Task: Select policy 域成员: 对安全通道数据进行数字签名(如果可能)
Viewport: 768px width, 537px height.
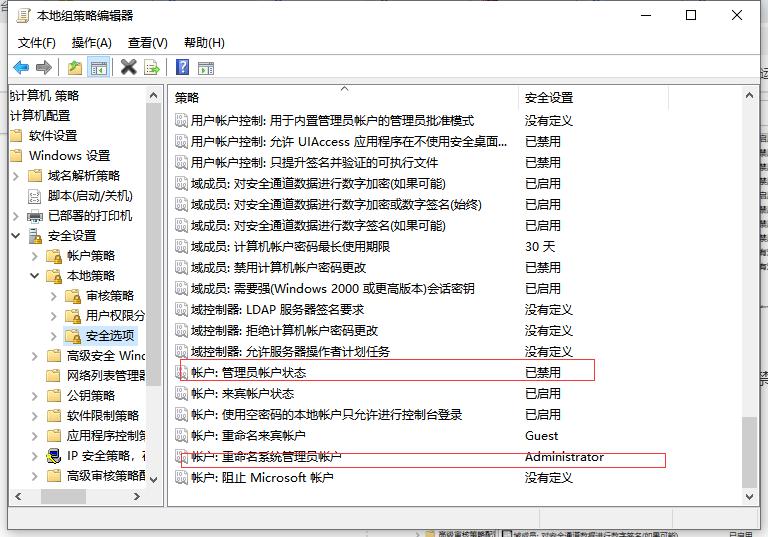Action: tap(318, 225)
